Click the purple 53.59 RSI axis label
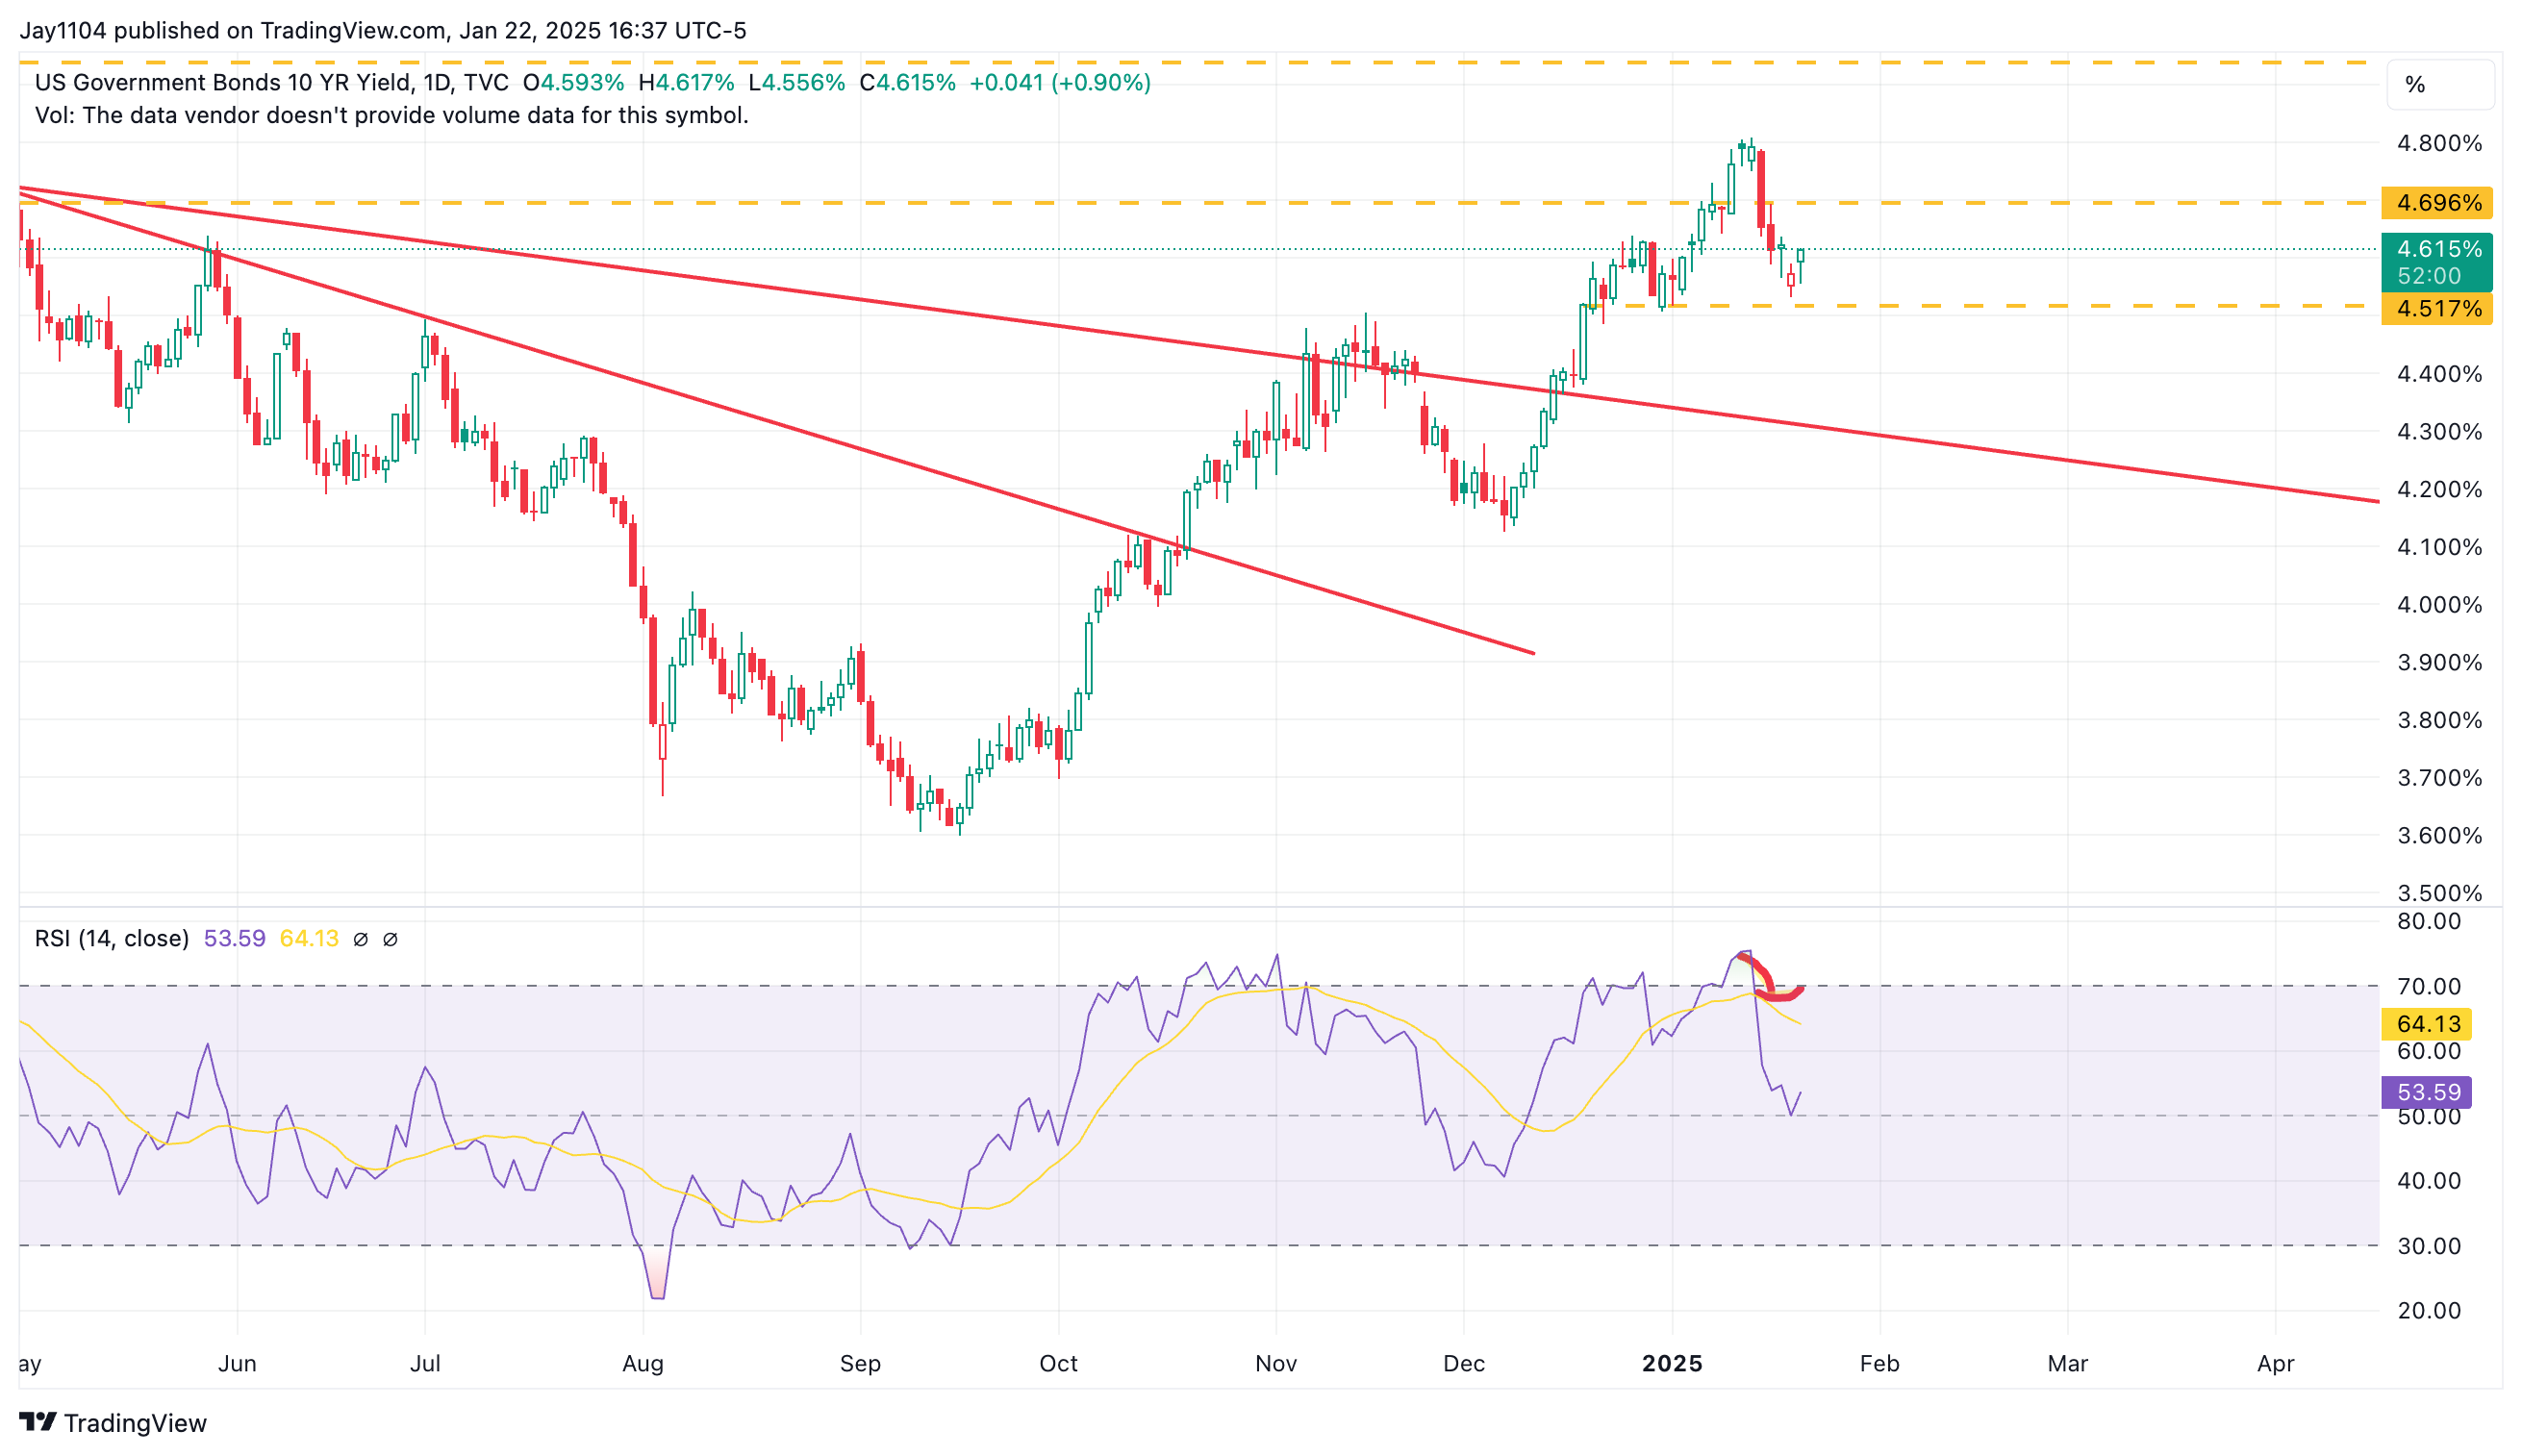The width and height of the screenshot is (2522, 1456). (x=2426, y=1092)
